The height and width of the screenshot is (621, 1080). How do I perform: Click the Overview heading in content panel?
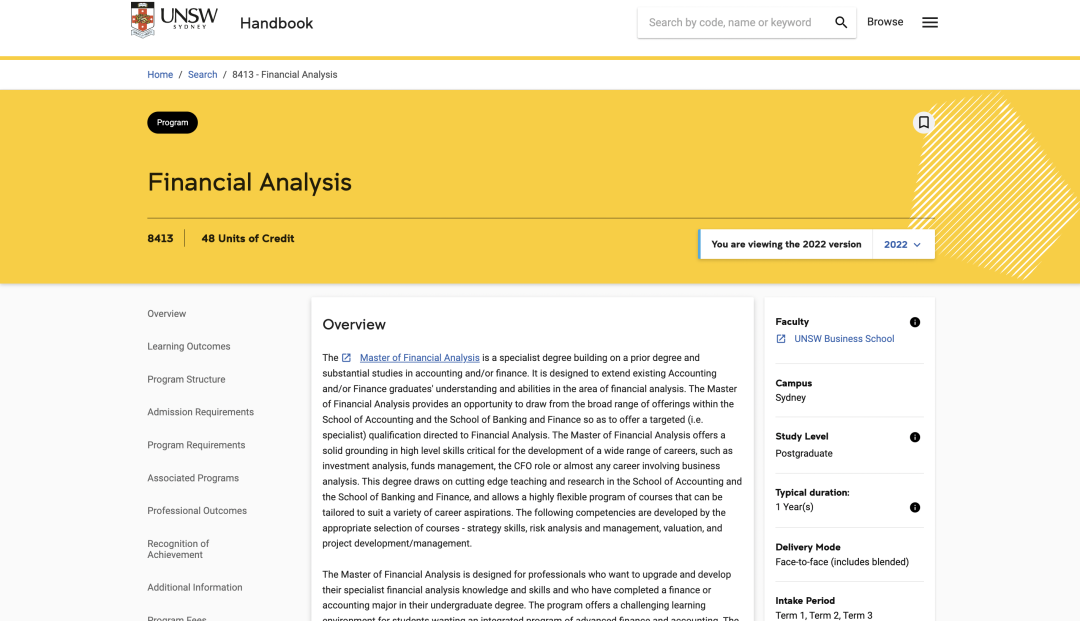pyautogui.click(x=354, y=324)
